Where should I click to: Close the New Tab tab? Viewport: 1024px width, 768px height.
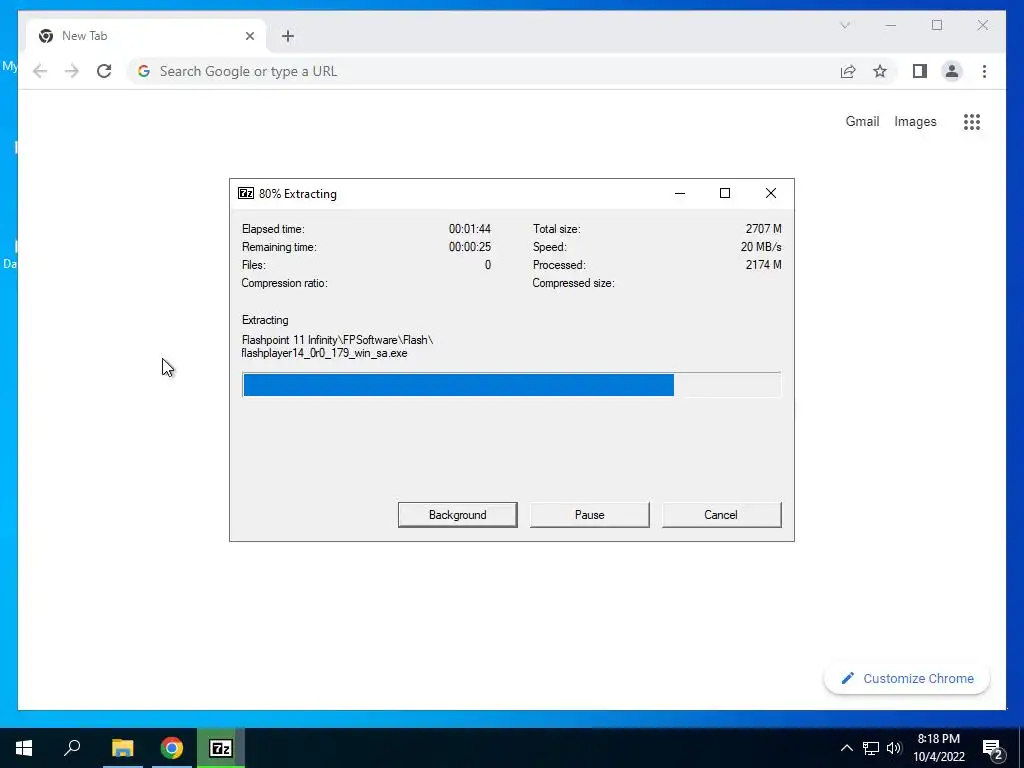(249, 36)
